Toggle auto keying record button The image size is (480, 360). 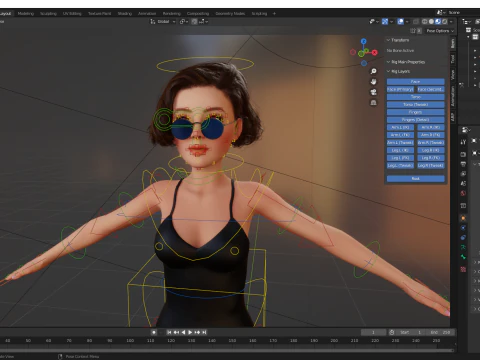click(154, 332)
